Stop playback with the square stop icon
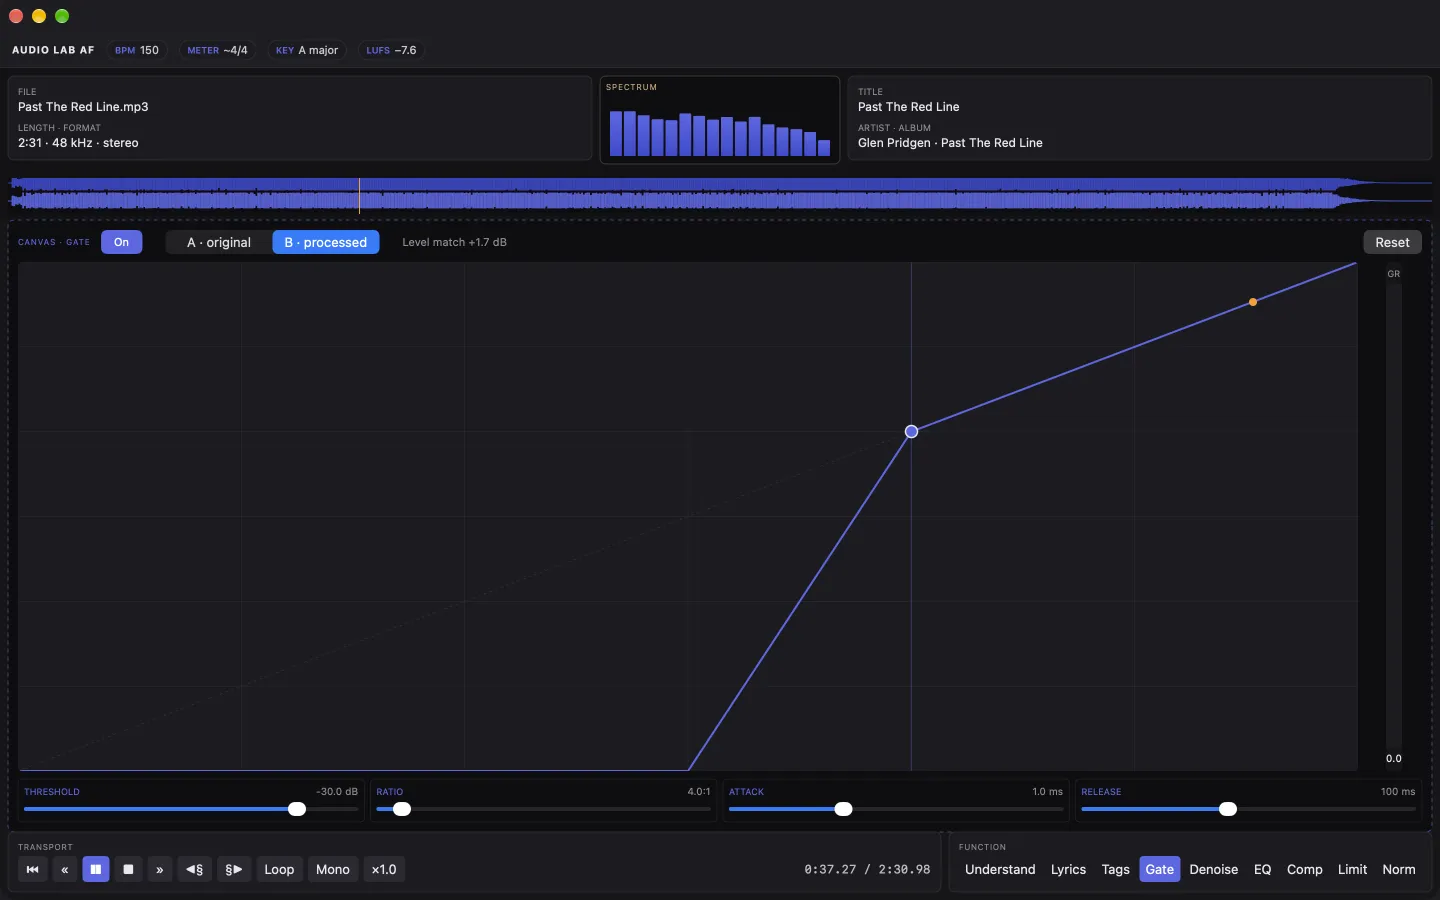Screen dimensions: 1440x900 coord(128,869)
